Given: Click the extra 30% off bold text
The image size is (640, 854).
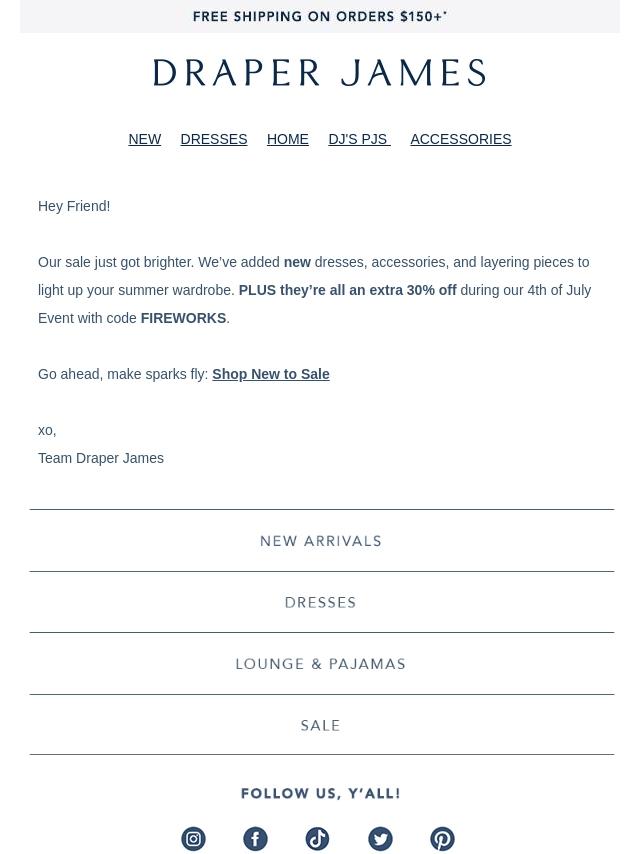Looking at the screenshot, I should [x=413, y=290].
